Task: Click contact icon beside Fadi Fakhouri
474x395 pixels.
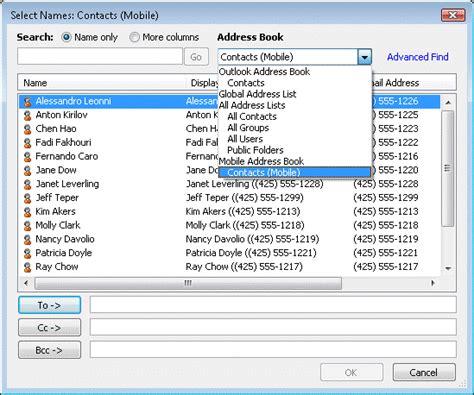Action: point(28,143)
